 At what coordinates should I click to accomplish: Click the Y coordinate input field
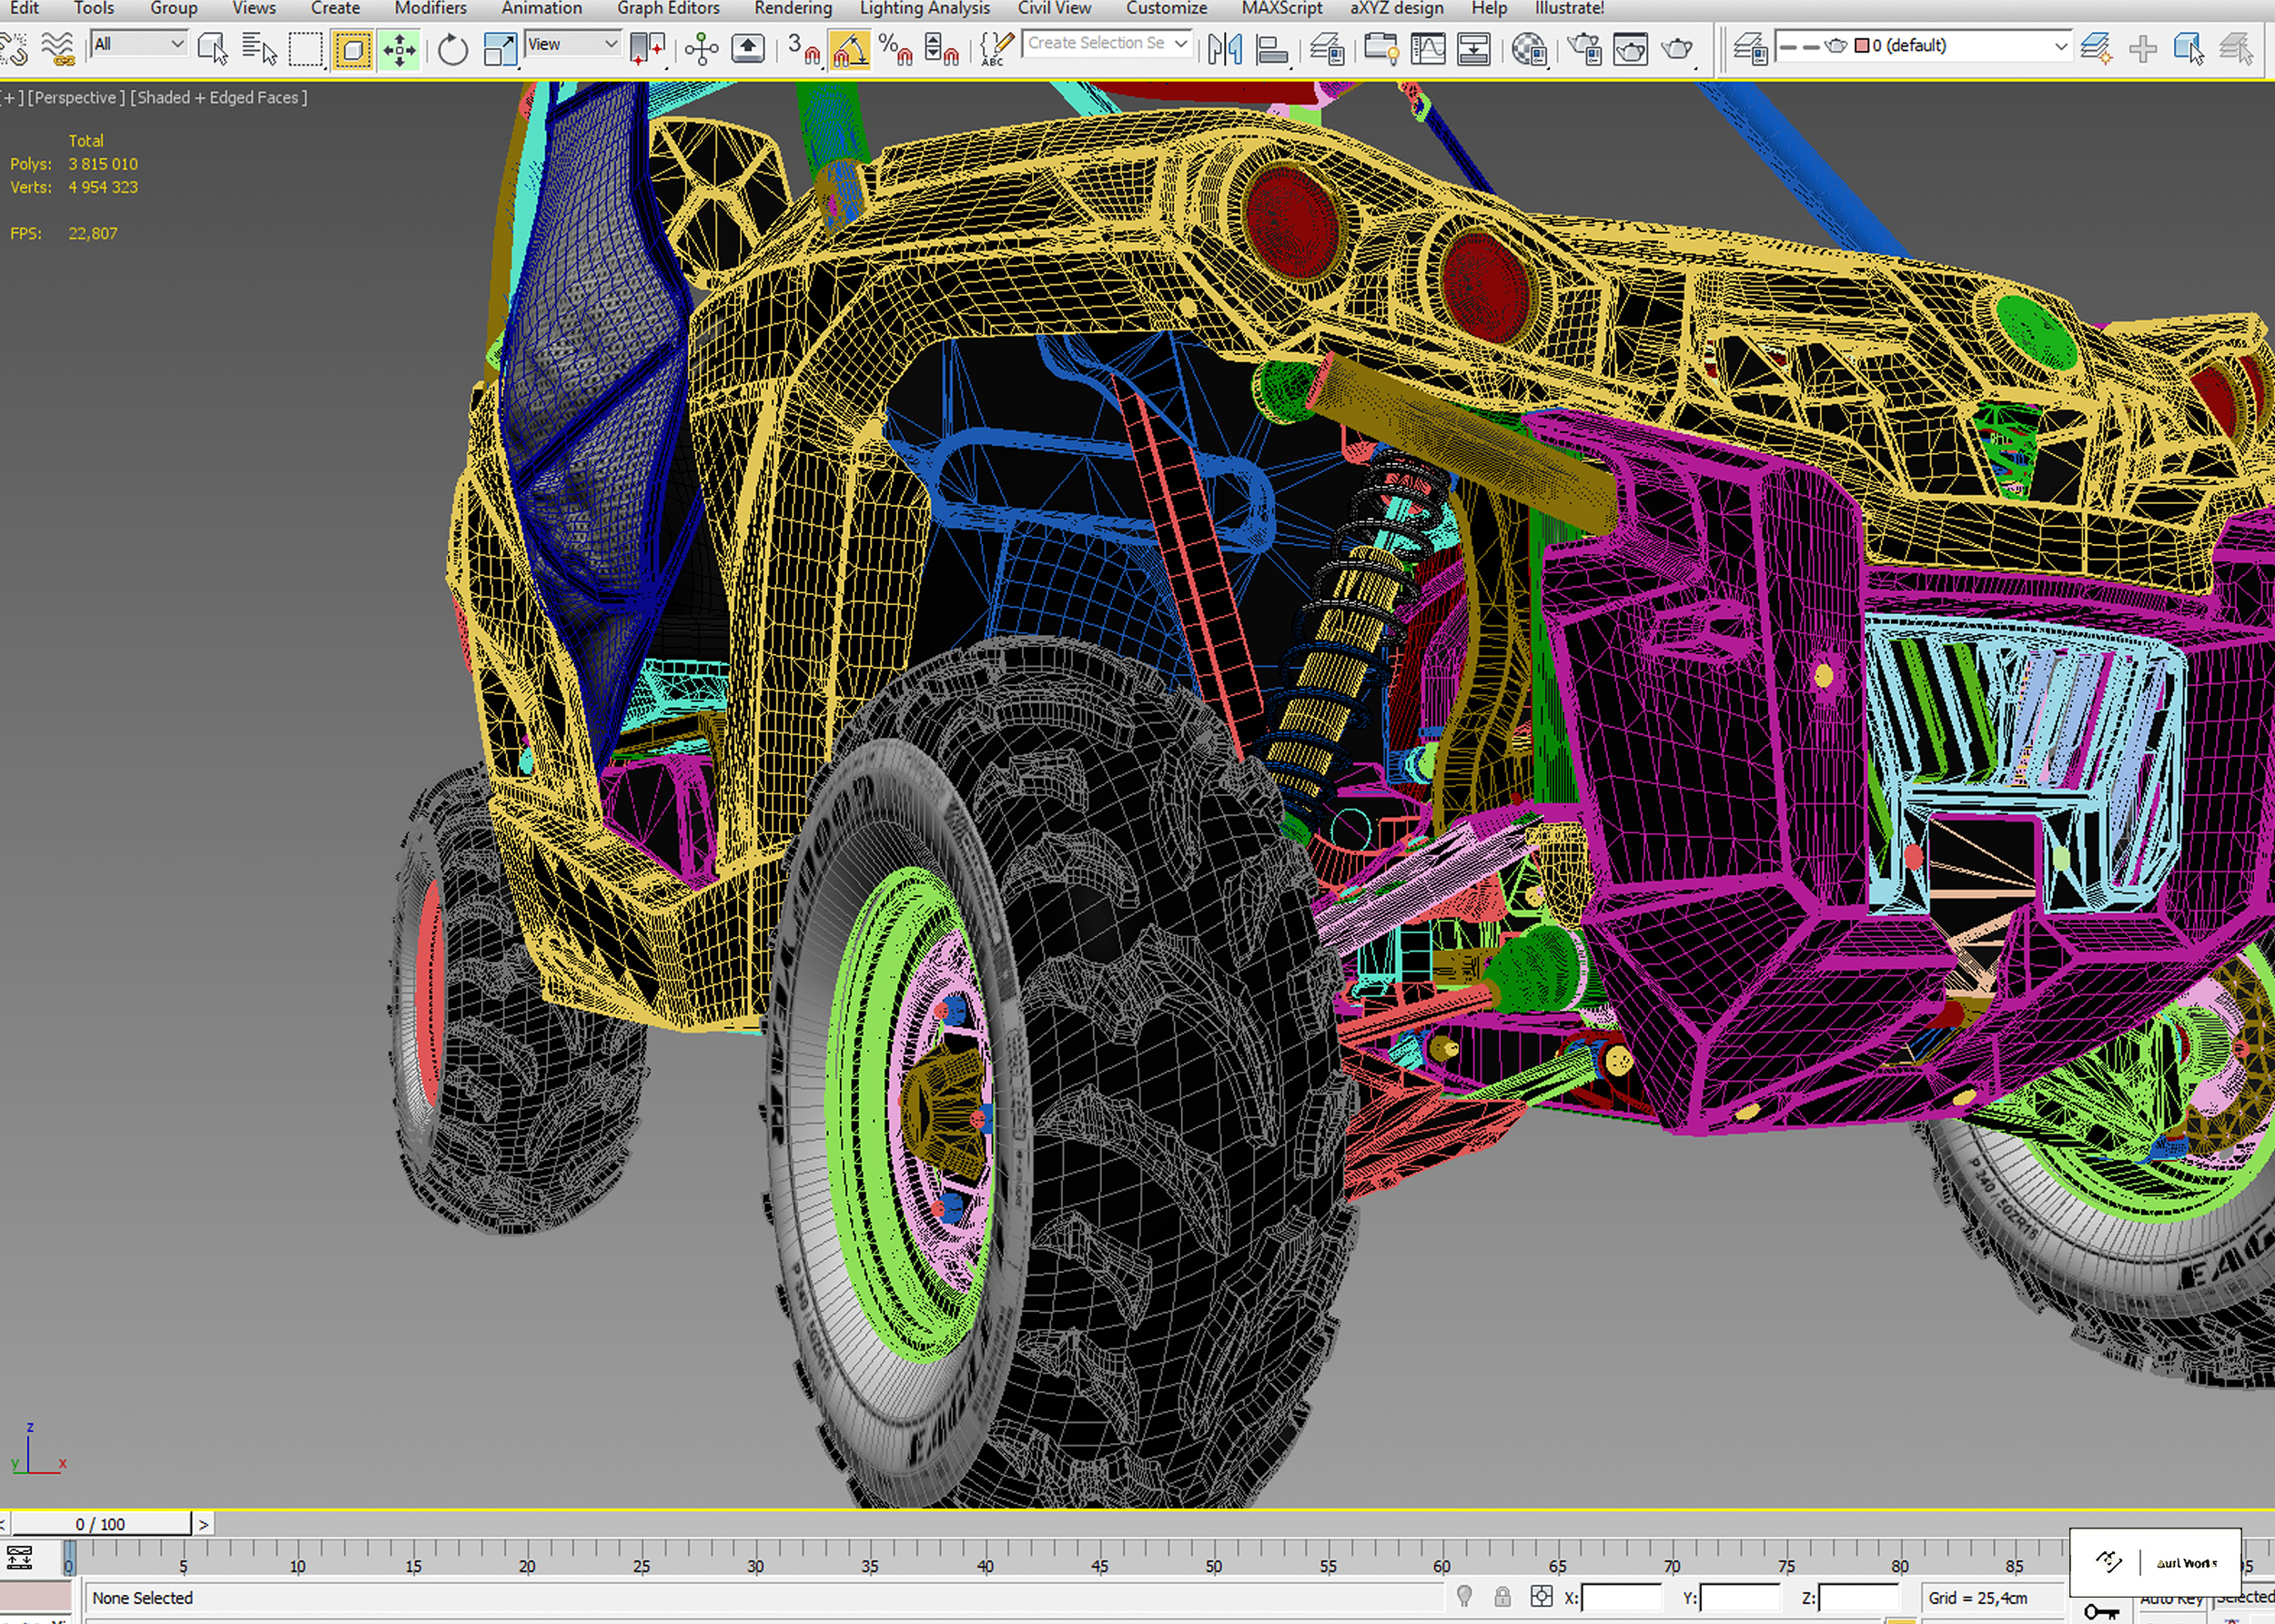(x=1739, y=1598)
